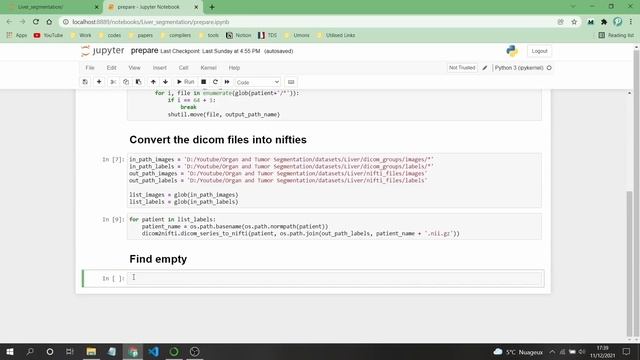
Task: Open the File menu
Action: [x=90, y=68]
